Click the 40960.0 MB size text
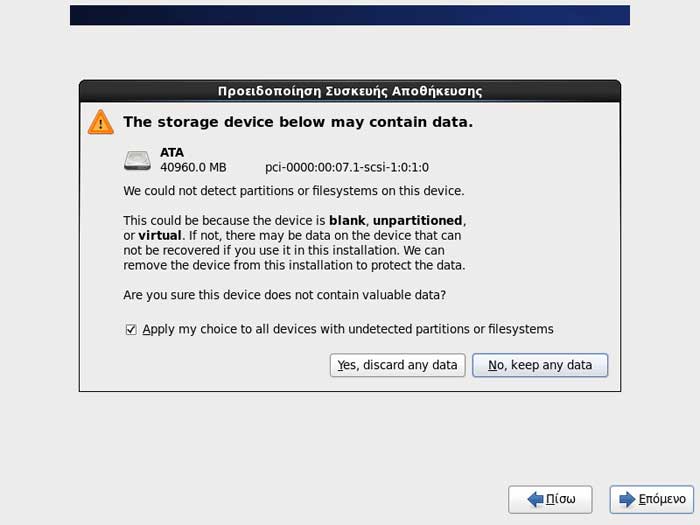This screenshot has width=700, height=525. coord(193,167)
